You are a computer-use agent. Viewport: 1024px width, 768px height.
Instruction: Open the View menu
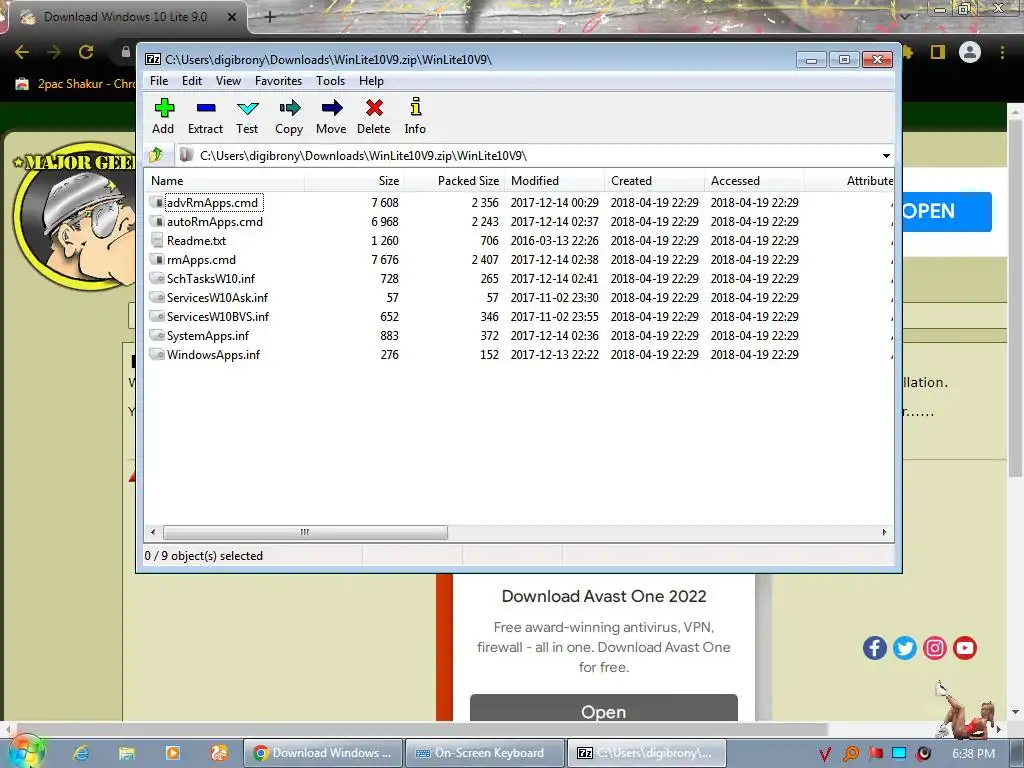click(229, 81)
